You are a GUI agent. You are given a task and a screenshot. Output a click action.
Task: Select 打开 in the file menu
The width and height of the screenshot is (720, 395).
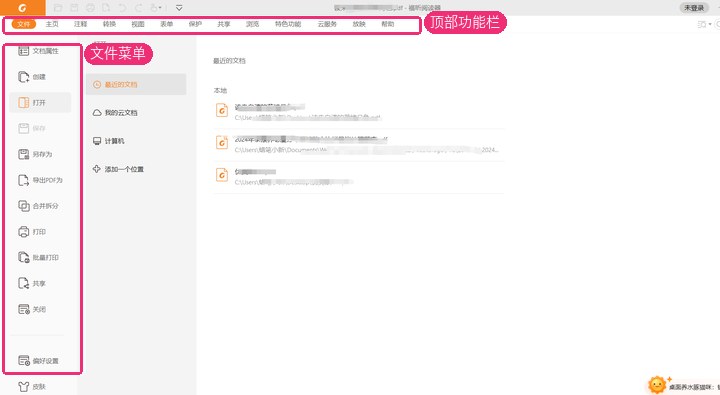[40, 102]
